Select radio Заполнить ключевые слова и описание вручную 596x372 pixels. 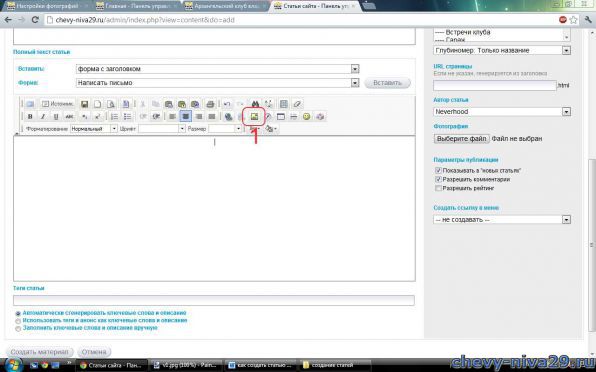(x=18, y=329)
